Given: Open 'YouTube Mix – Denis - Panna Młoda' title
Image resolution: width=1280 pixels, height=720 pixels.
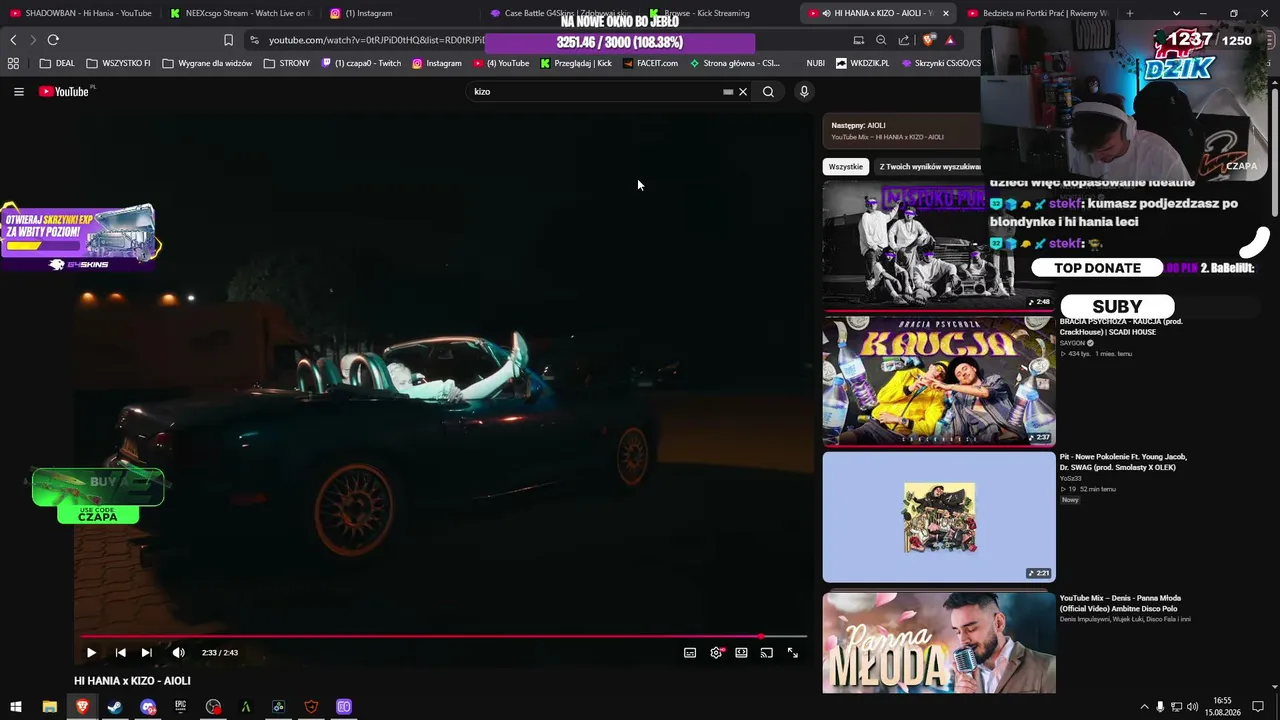Looking at the screenshot, I should pos(1118,603).
